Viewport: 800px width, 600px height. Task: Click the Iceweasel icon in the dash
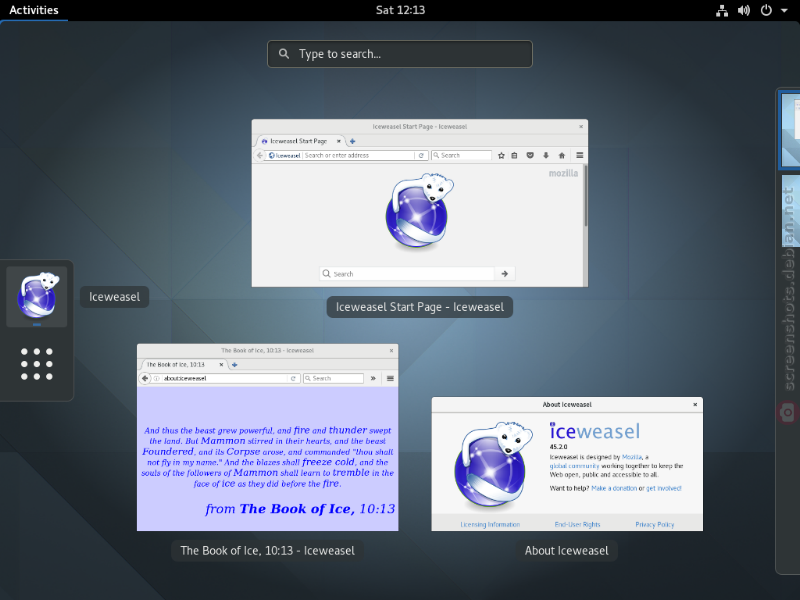coord(37,296)
